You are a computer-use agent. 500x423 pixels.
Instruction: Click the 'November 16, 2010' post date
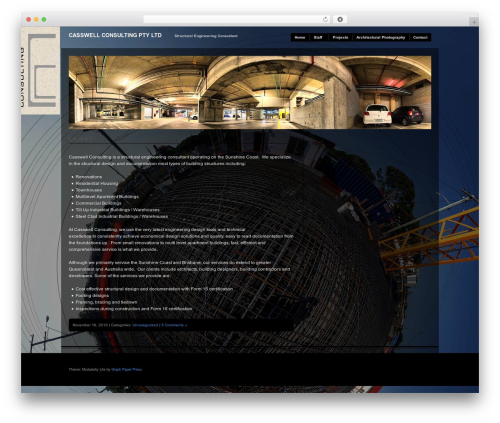click(90, 325)
